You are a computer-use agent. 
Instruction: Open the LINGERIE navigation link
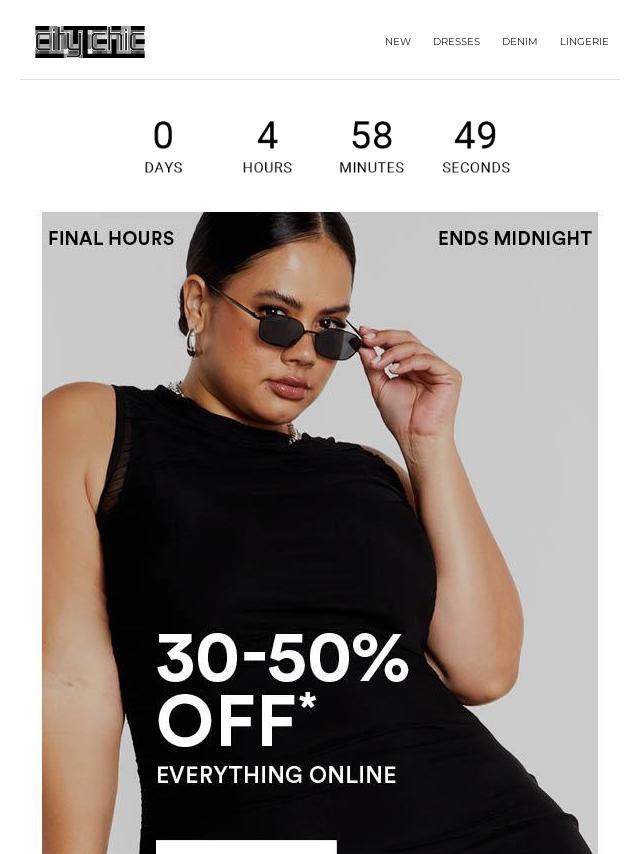point(584,41)
